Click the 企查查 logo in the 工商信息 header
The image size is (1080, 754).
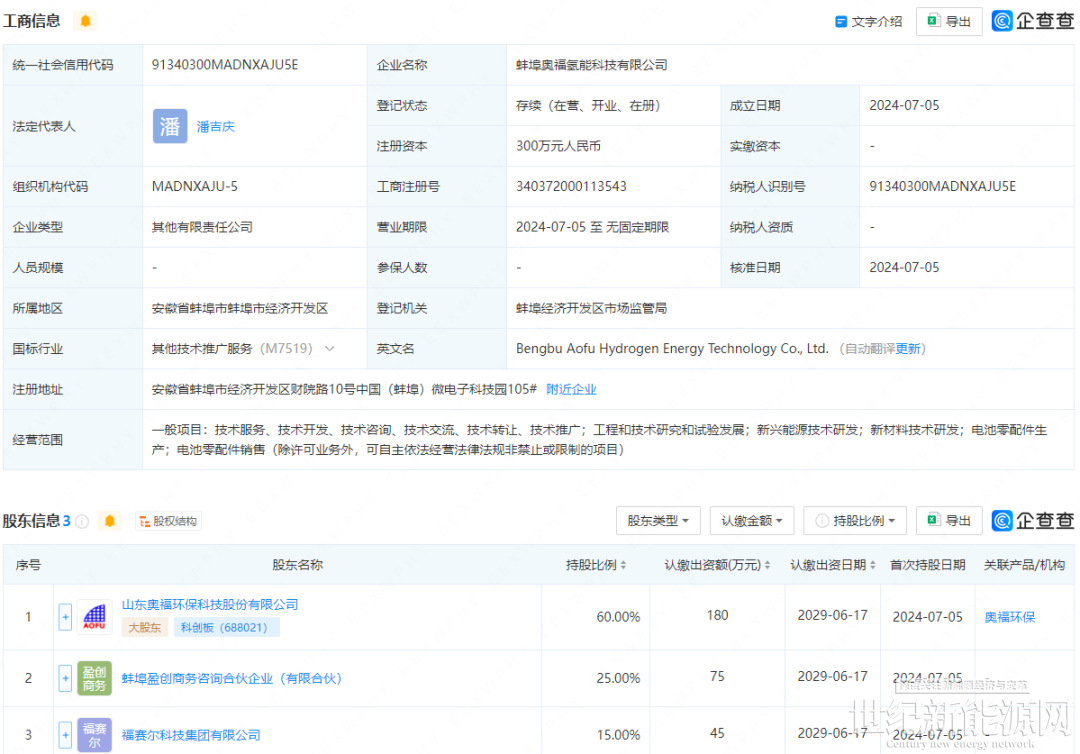(x=1033, y=21)
